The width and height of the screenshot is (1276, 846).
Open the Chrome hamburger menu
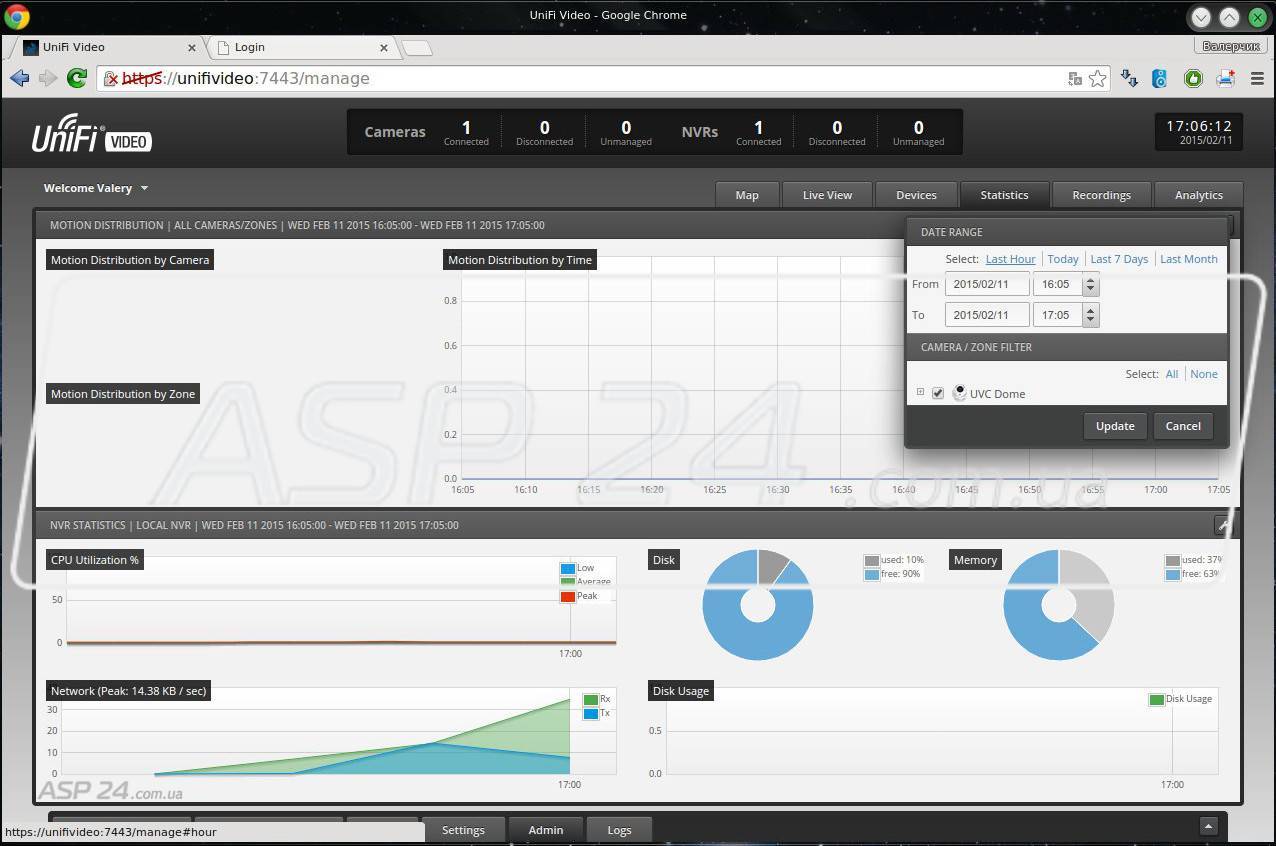(x=1257, y=78)
